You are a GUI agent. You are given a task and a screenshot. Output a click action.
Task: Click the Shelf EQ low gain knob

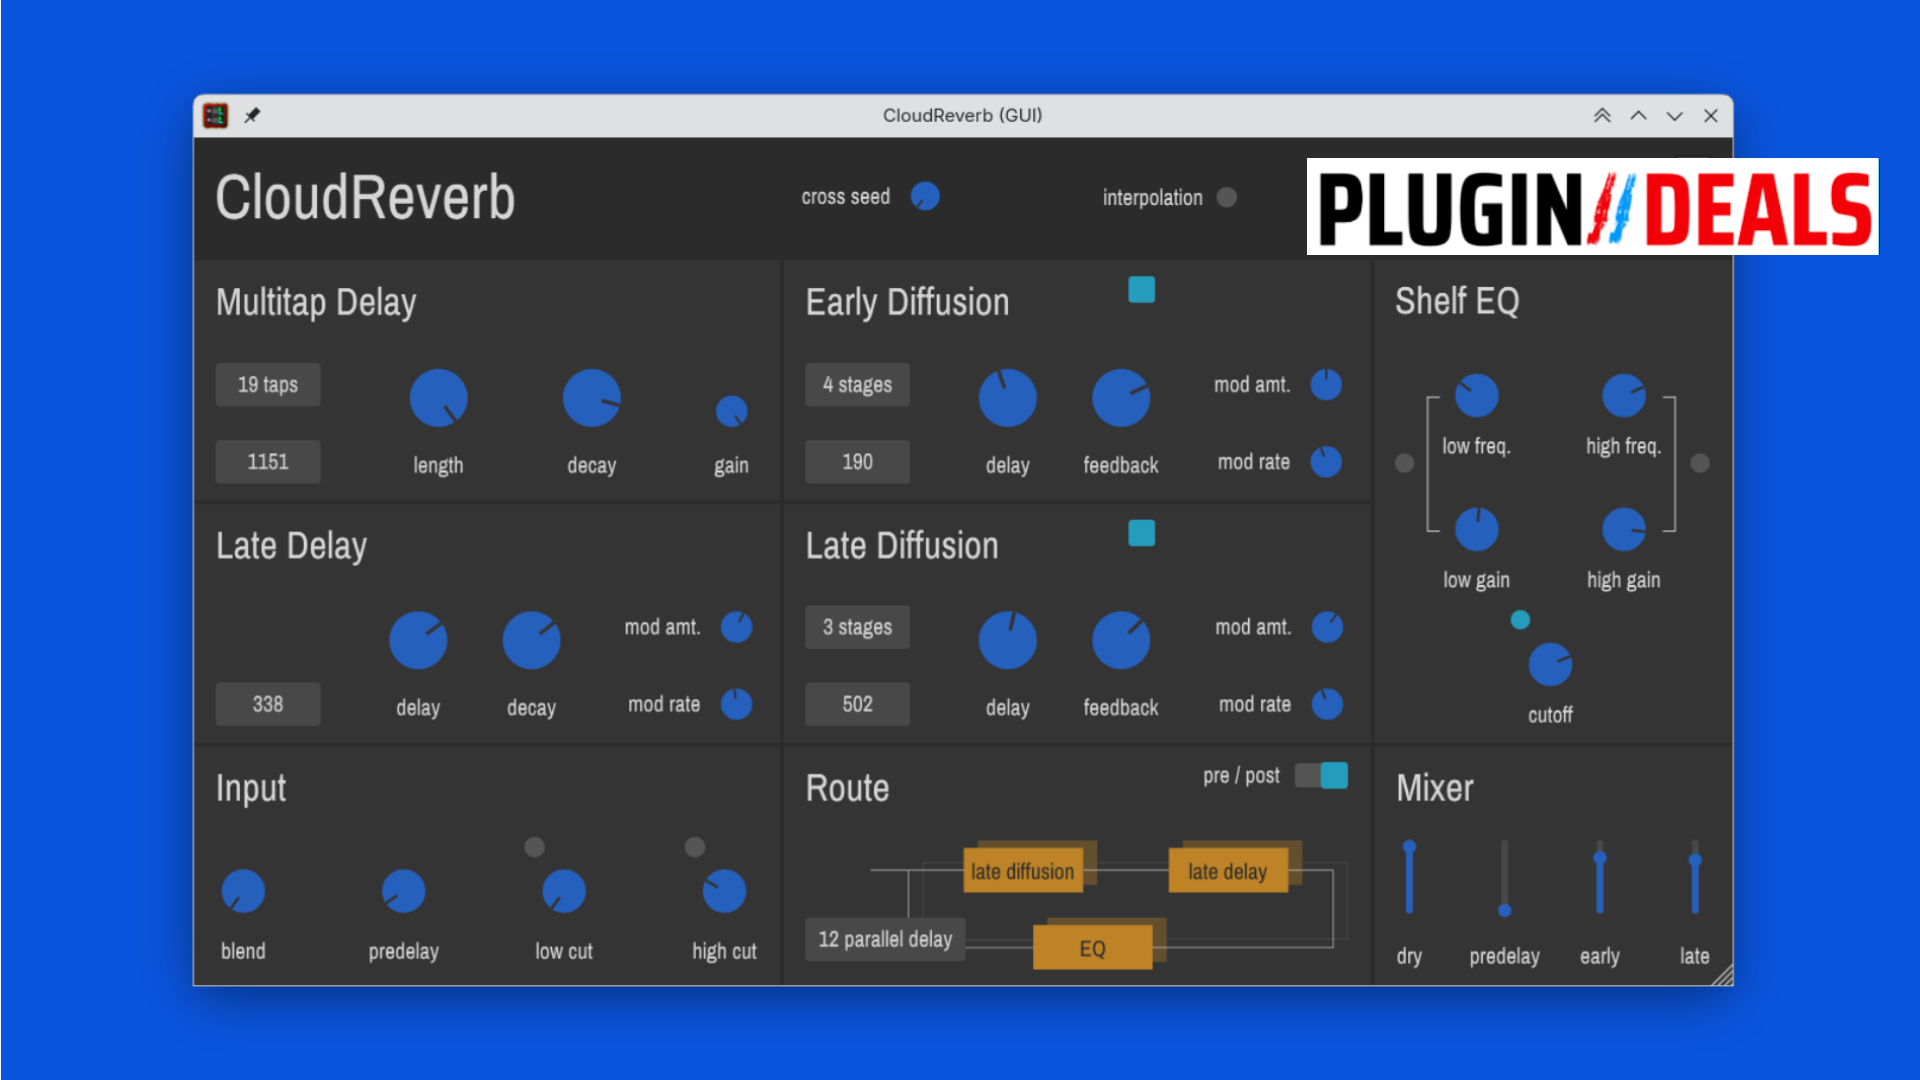click(x=1476, y=530)
